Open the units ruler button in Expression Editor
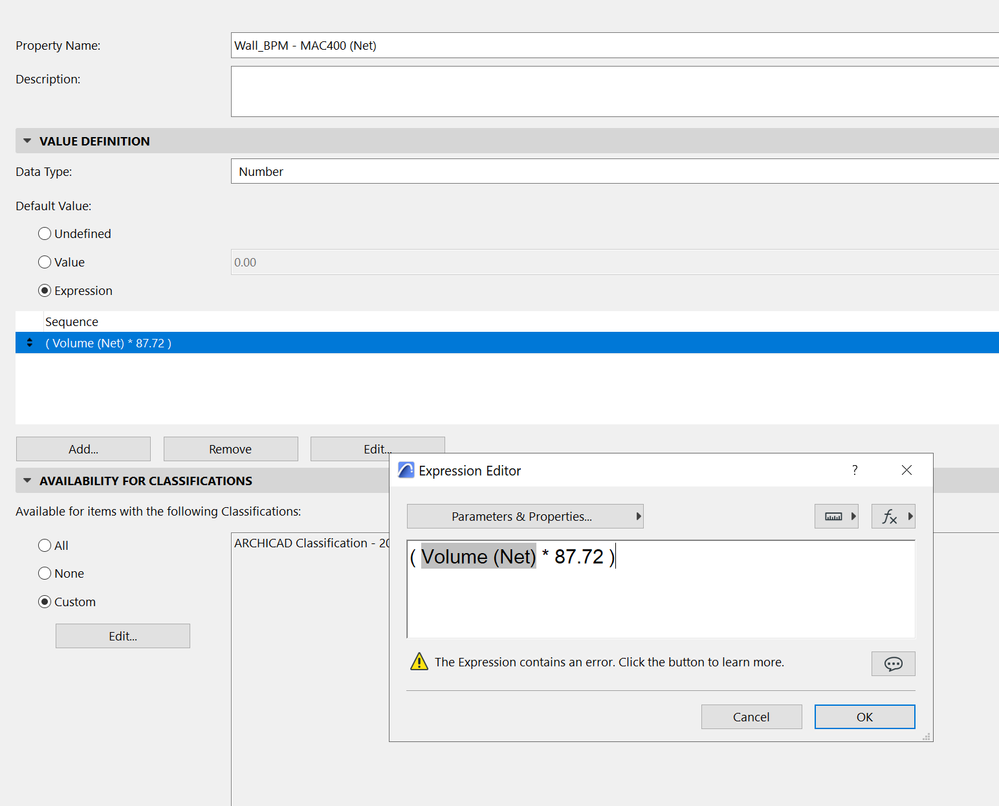Screen dimensions: 999x806 coord(837,516)
